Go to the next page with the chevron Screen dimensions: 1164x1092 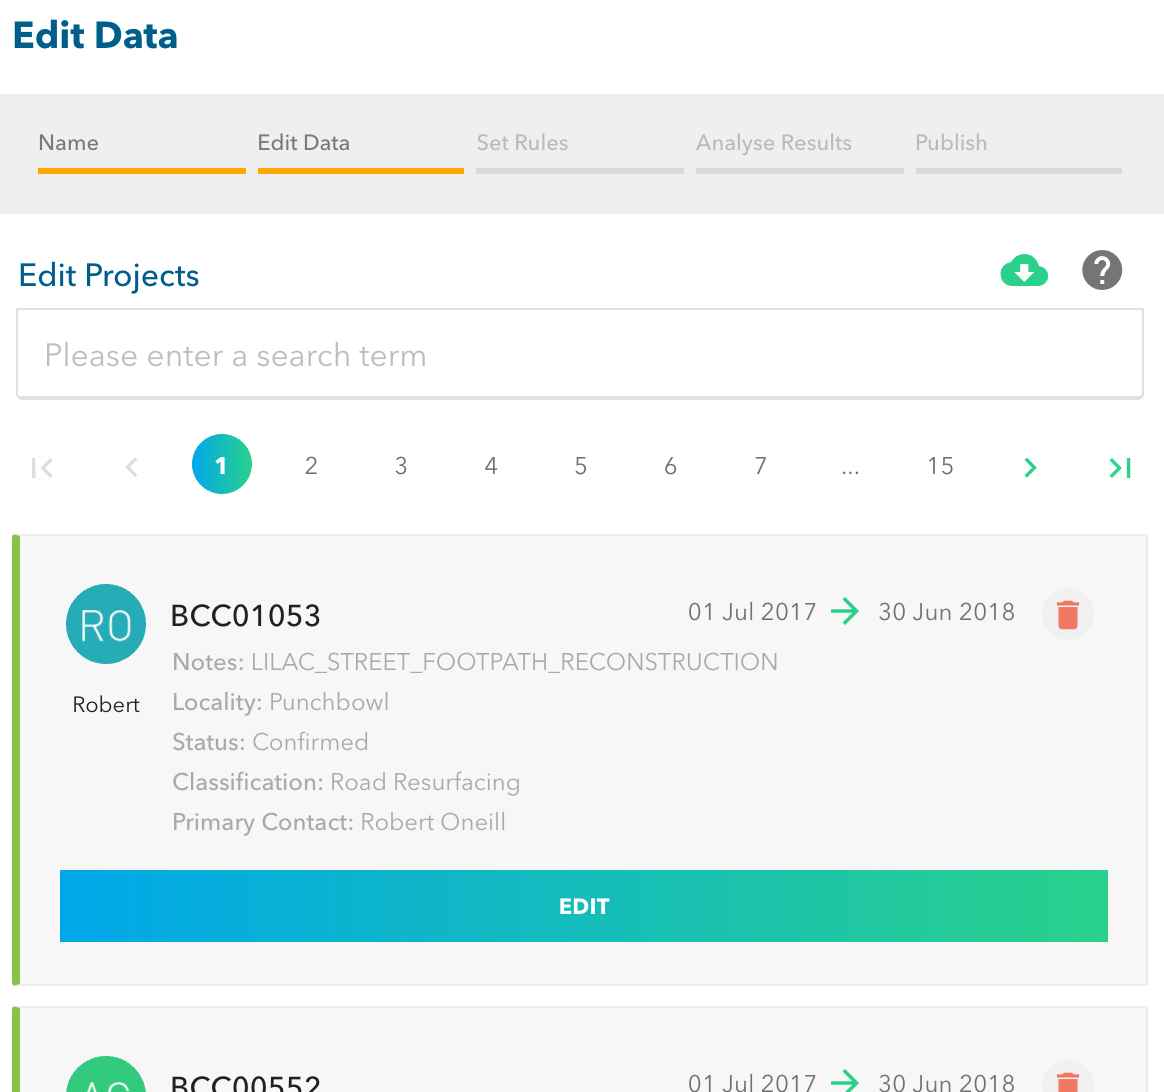coord(1030,466)
